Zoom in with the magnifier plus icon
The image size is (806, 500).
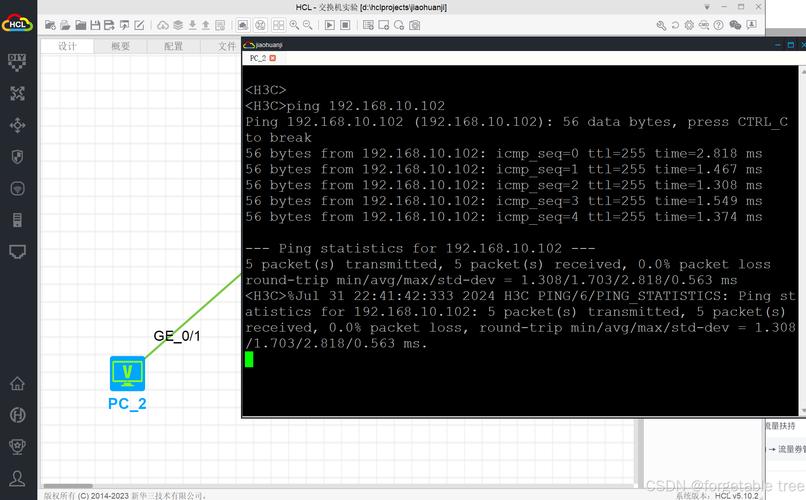(x=295, y=25)
